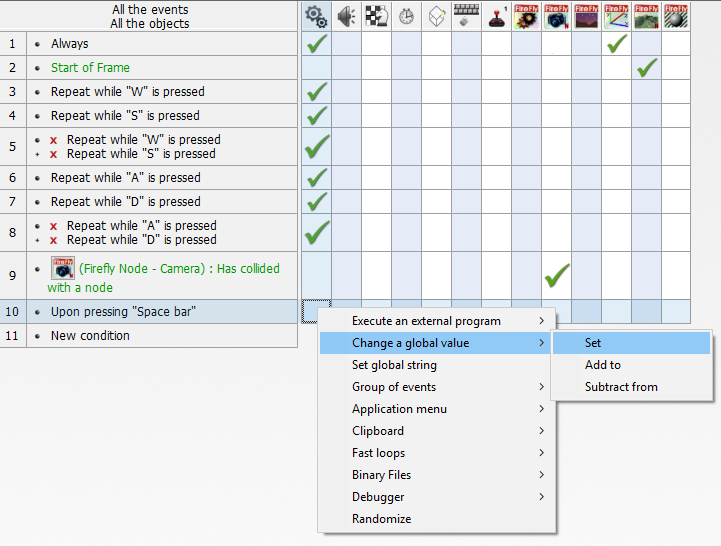This screenshot has height=546, width=721.
Task: Select the Firefly Camera object header icon
Action: click(557, 16)
